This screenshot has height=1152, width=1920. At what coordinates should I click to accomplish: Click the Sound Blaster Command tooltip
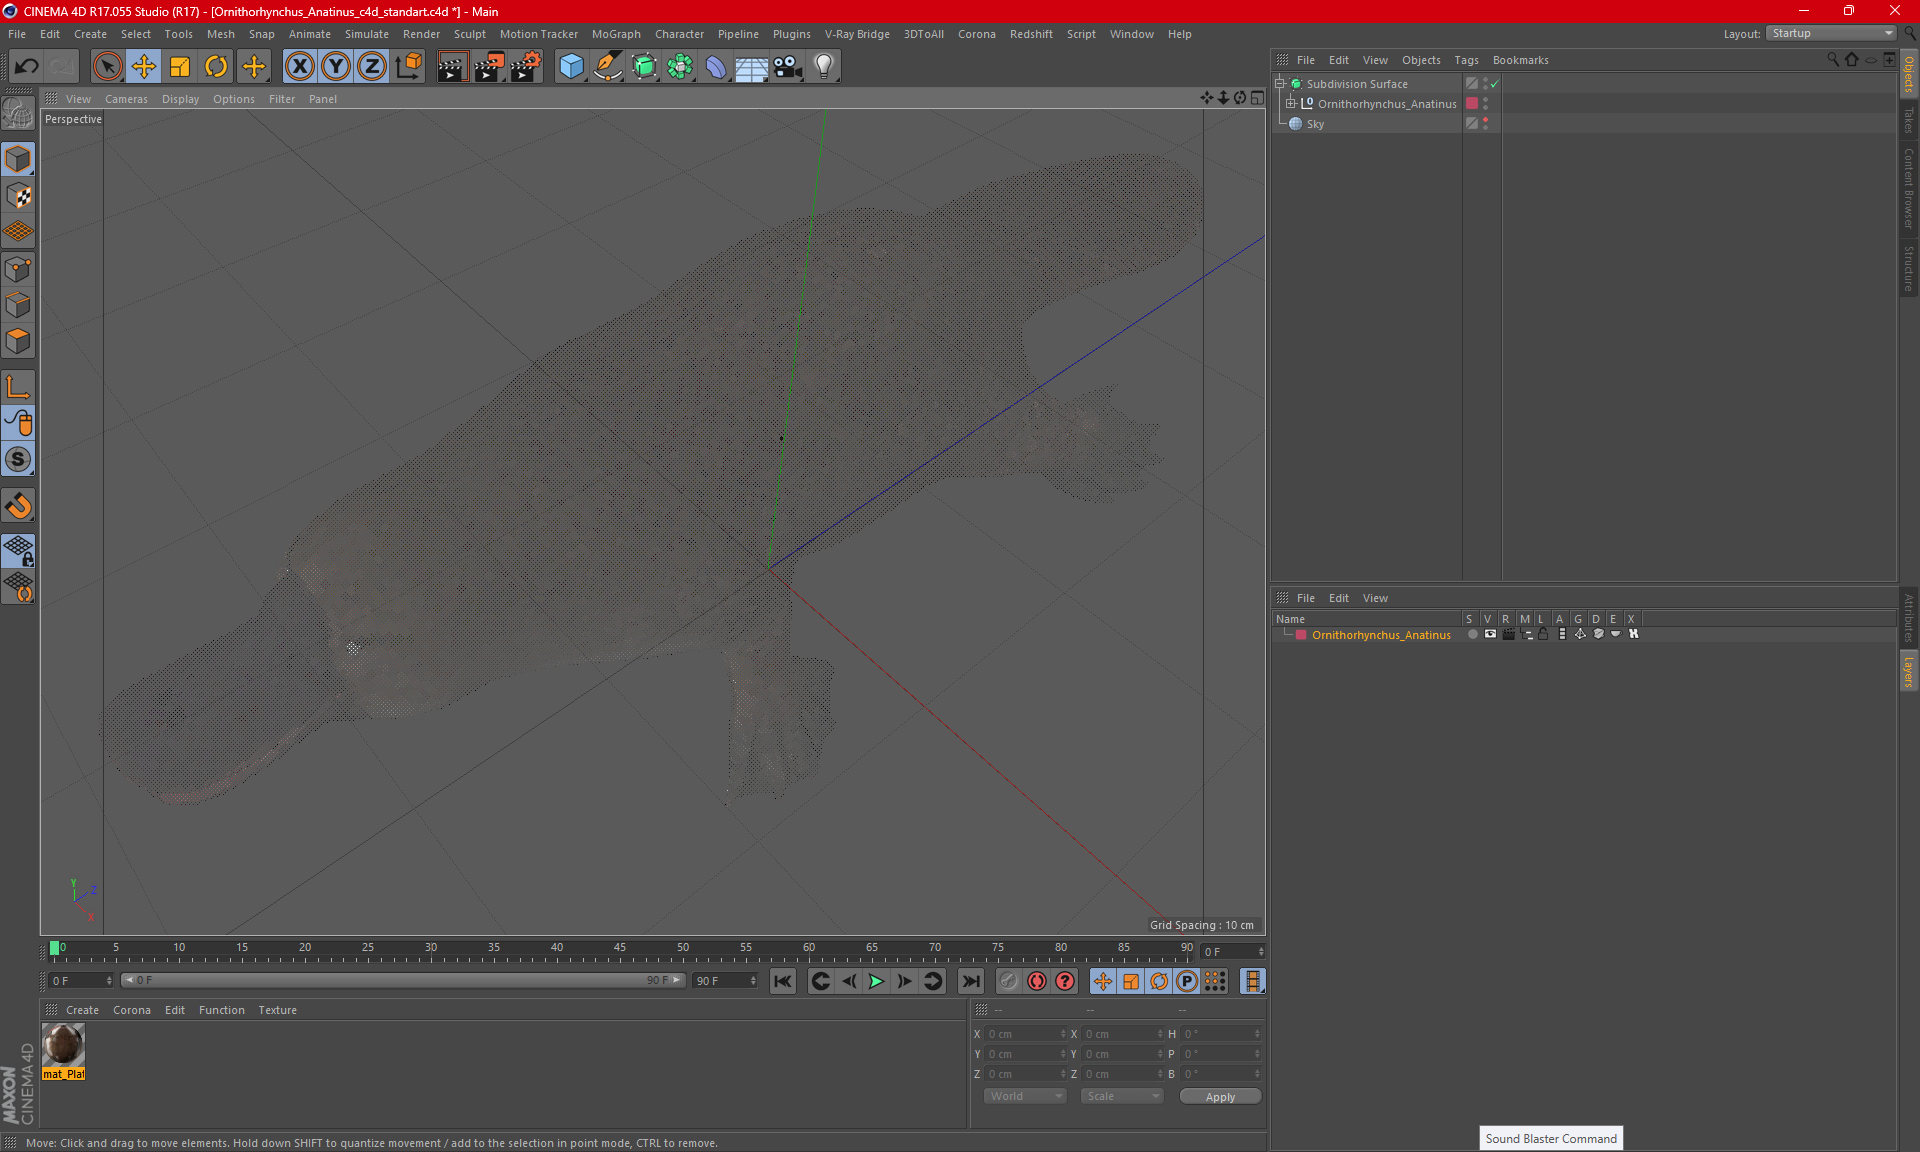1551,1138
